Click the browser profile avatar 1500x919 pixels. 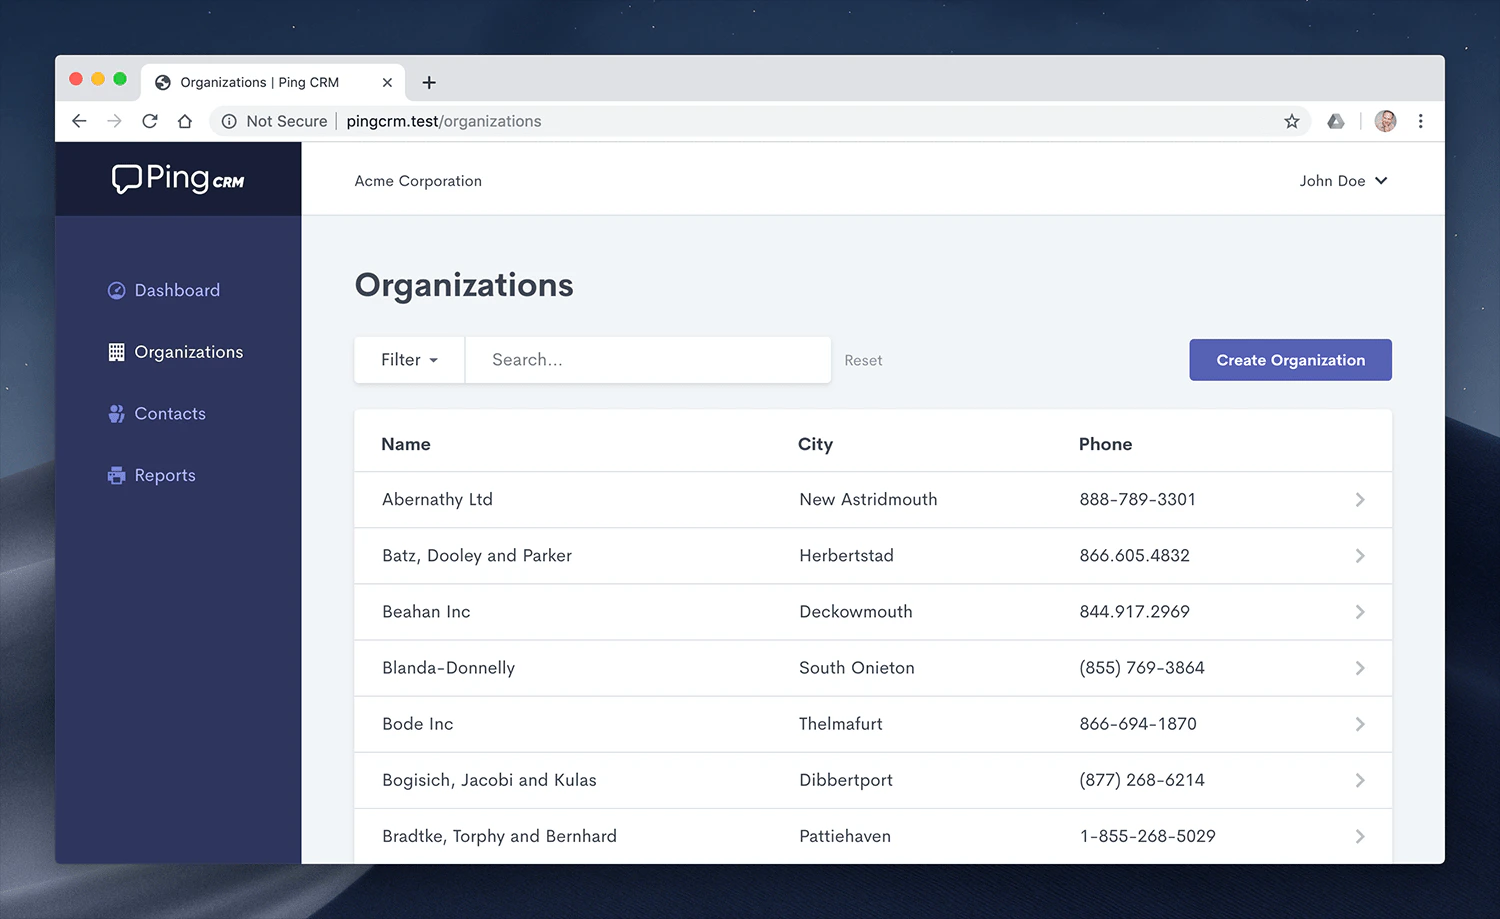(1385, 120)
